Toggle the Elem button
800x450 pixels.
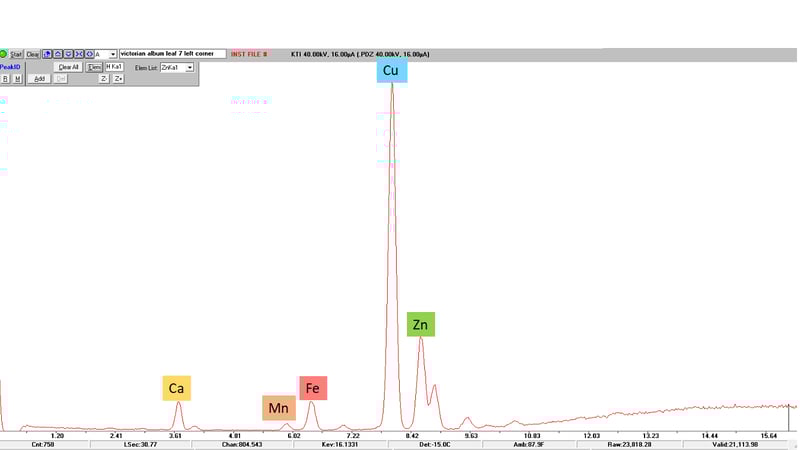[94, 67]
